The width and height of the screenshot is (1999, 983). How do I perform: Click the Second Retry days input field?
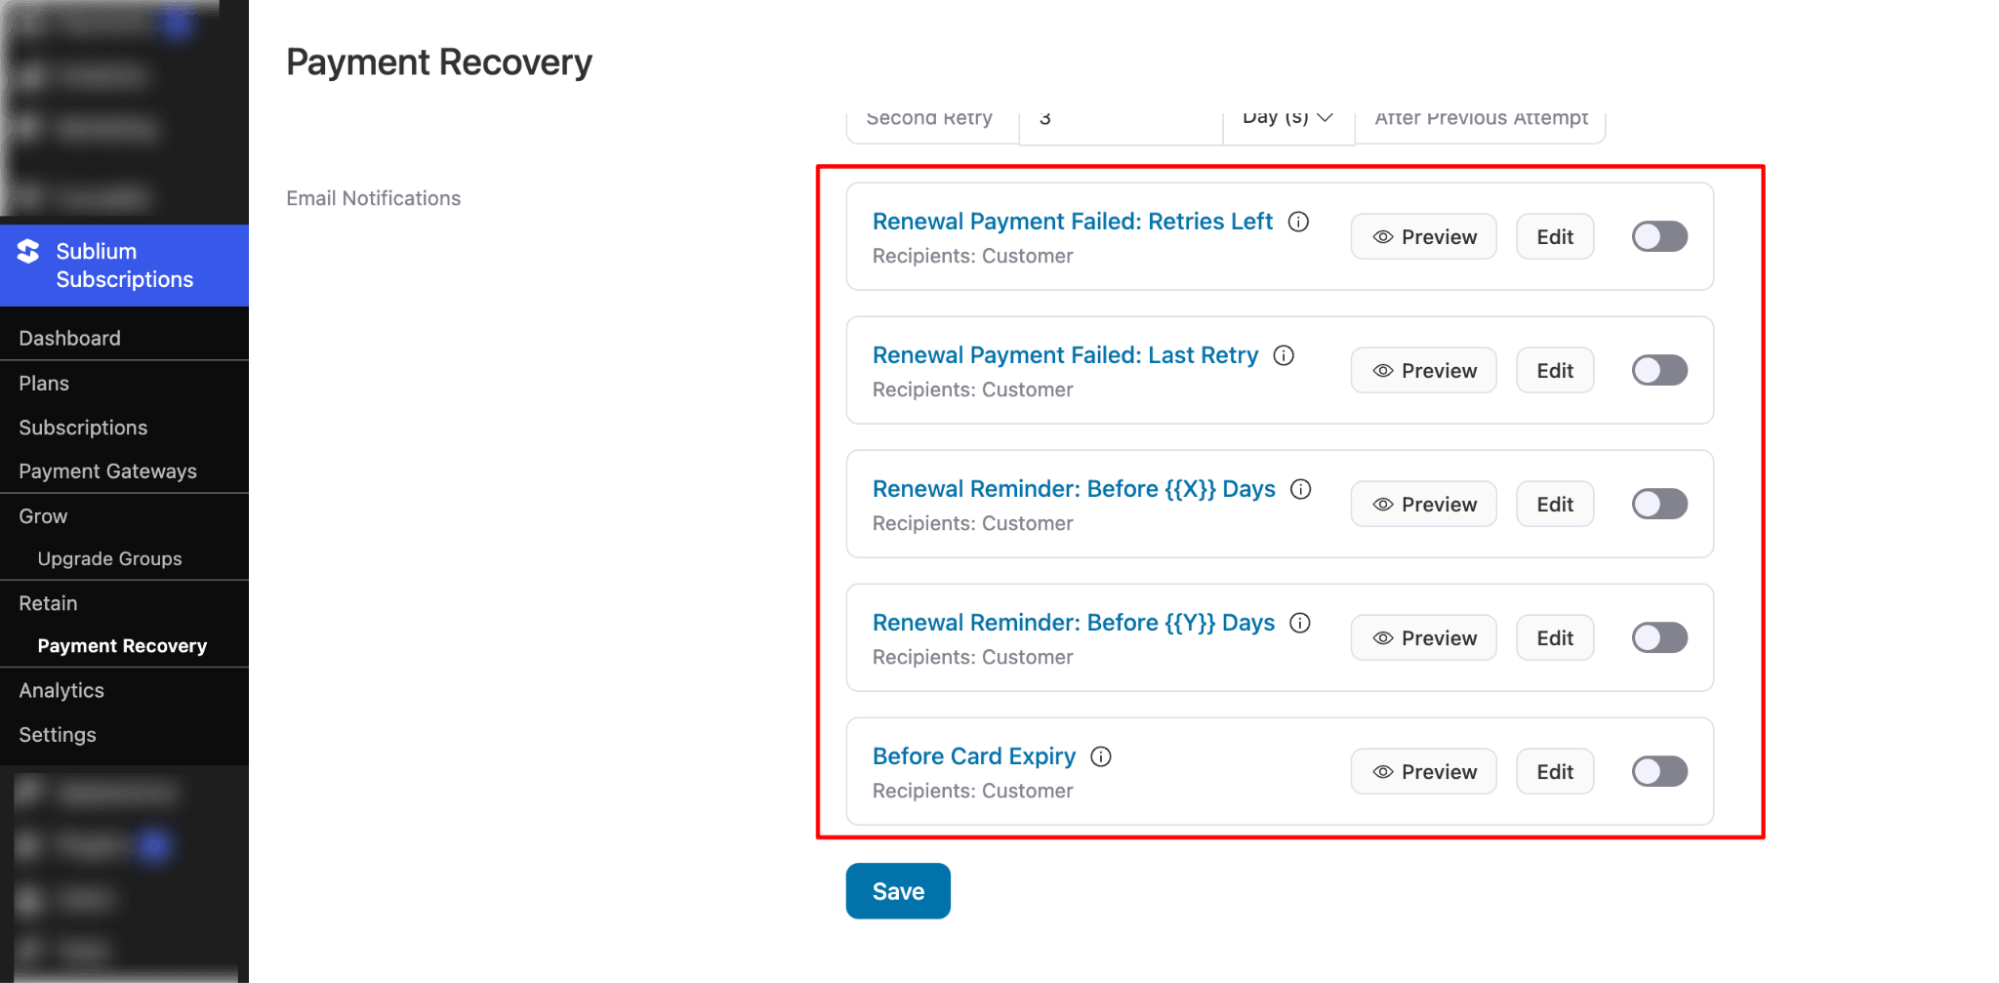point(1120,117)
